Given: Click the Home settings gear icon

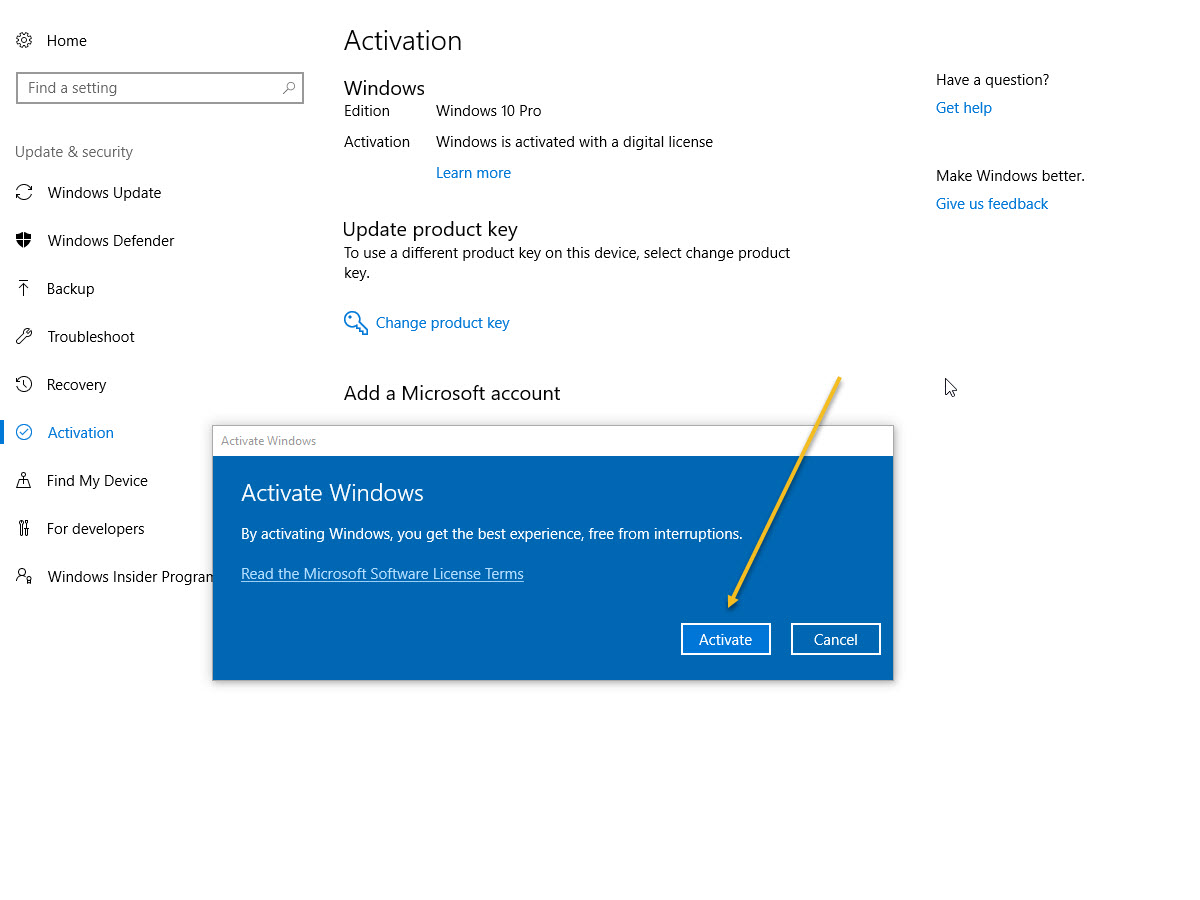Looking at the screenshot, I should coord(24,40).
